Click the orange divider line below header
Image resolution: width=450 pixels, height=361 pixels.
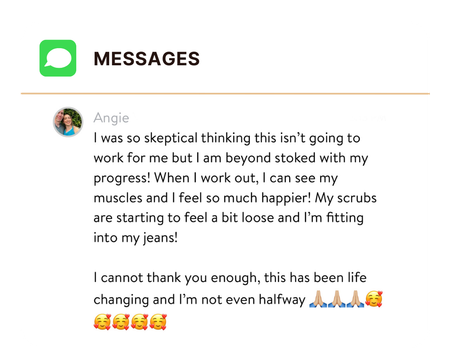click(225, 94)
